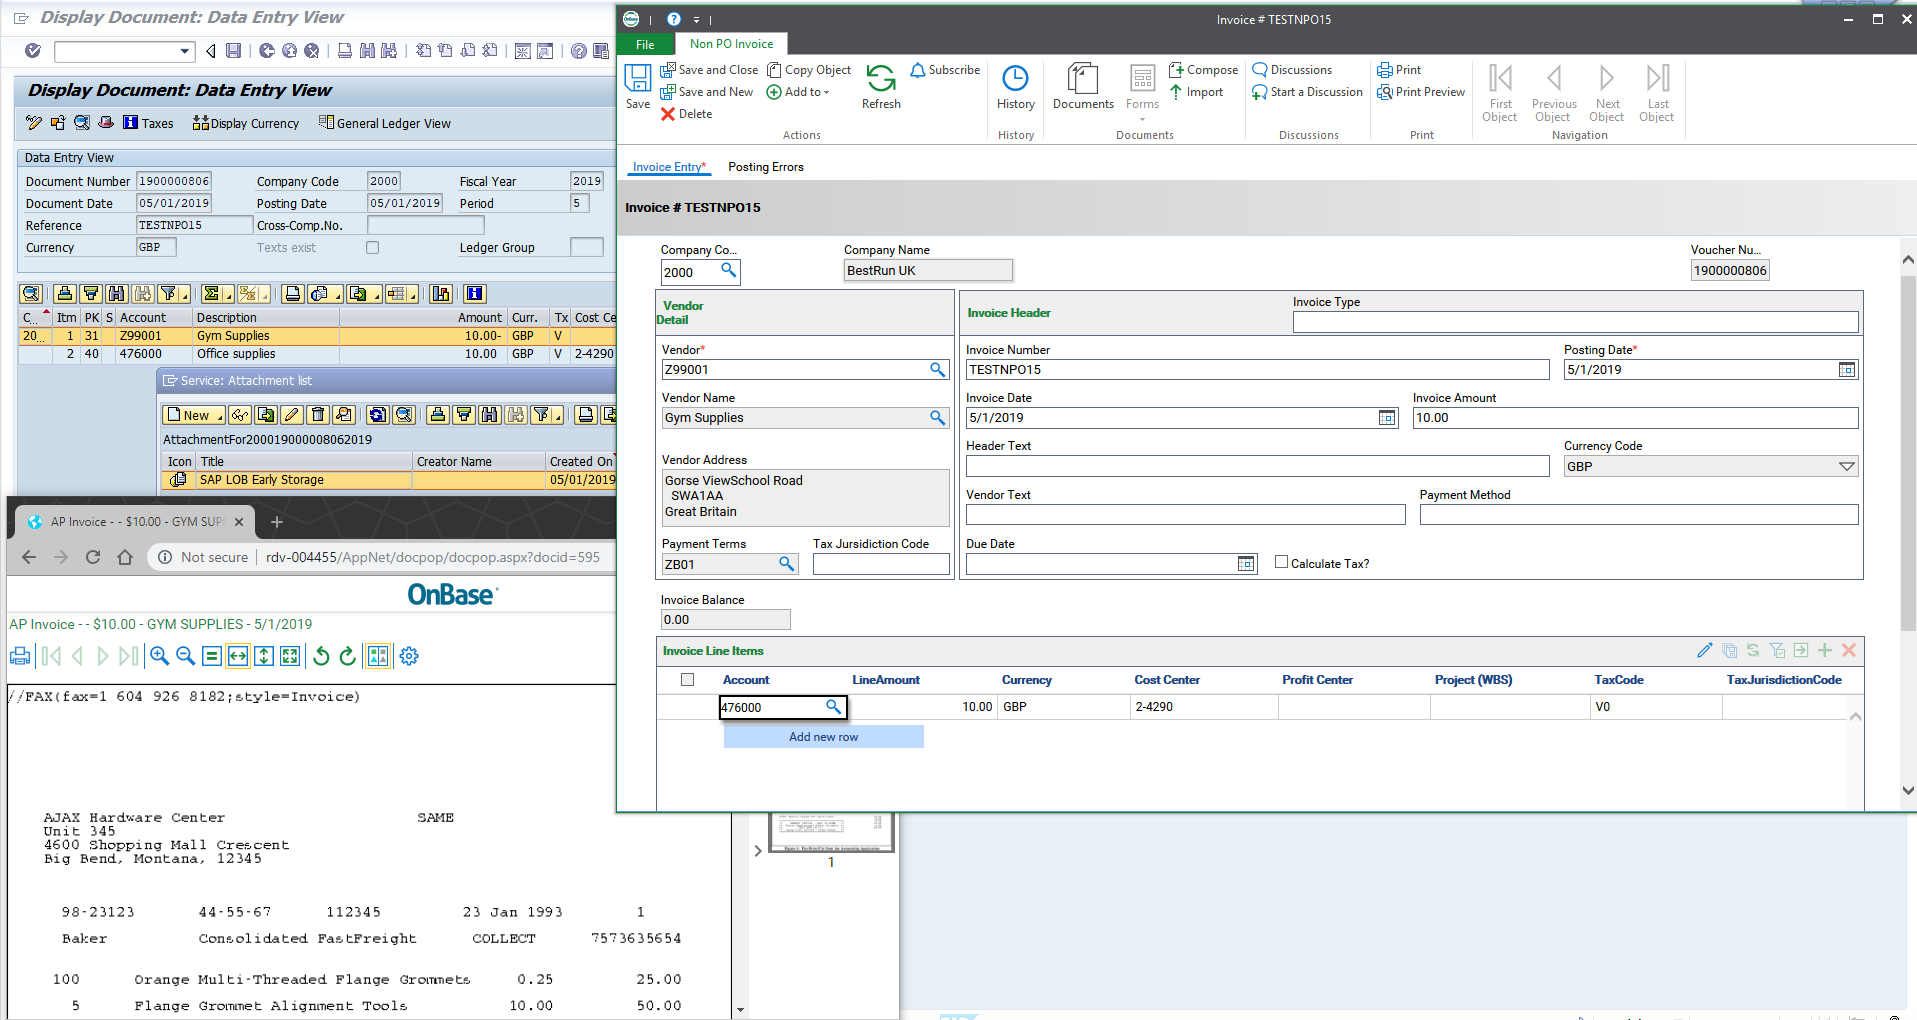Select the Gym Supplies SAP line item
Image resolution: width=1917 pixels, height=1020 pixels.
pos(317,336)
